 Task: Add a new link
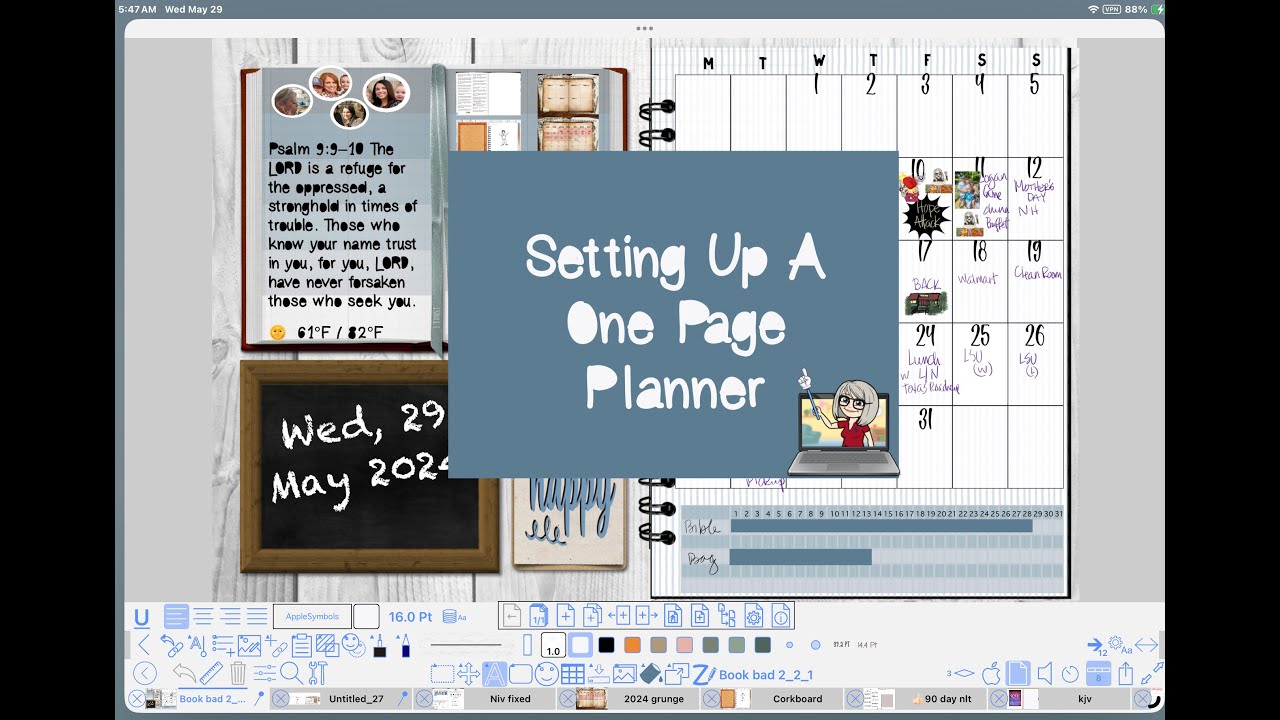[275, 646]
